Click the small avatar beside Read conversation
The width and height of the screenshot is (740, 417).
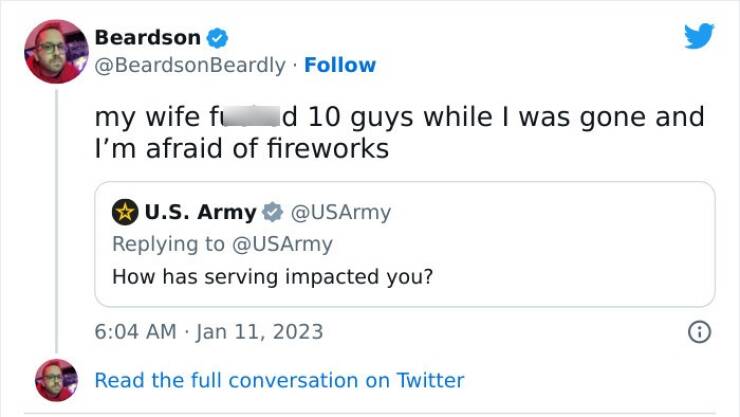point(55,380)
